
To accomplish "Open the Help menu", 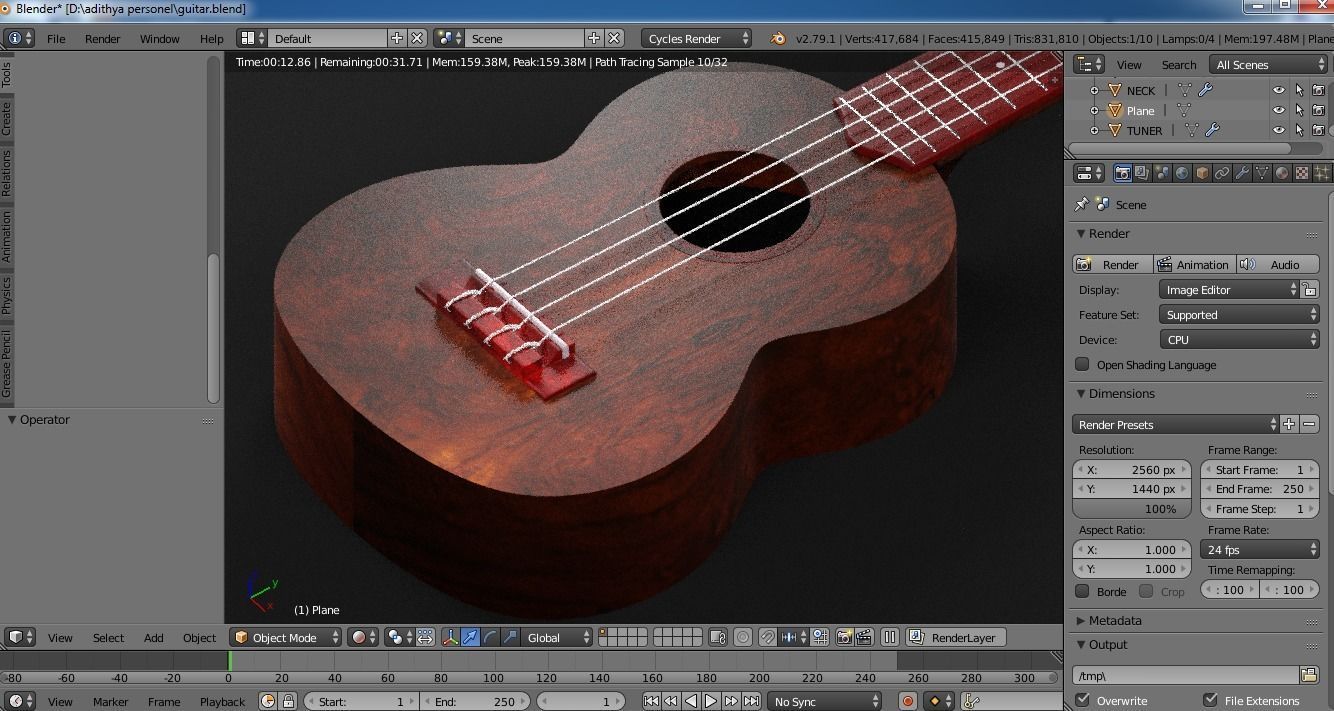I will [x=211, y=38].
